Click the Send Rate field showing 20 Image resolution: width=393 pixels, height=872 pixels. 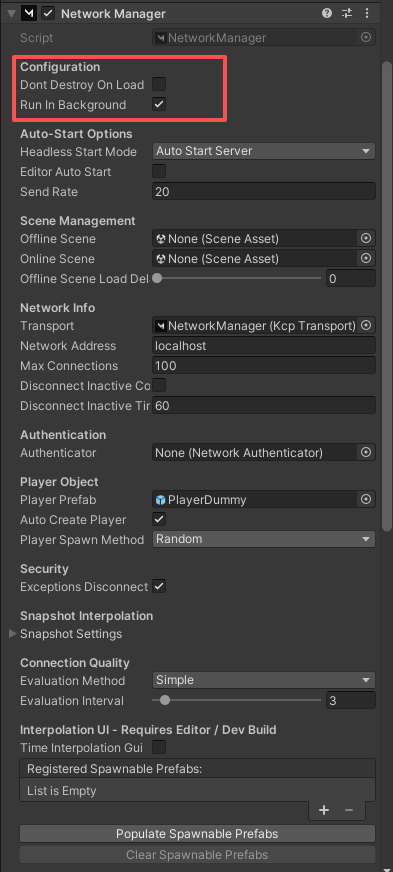pos(263,192)
